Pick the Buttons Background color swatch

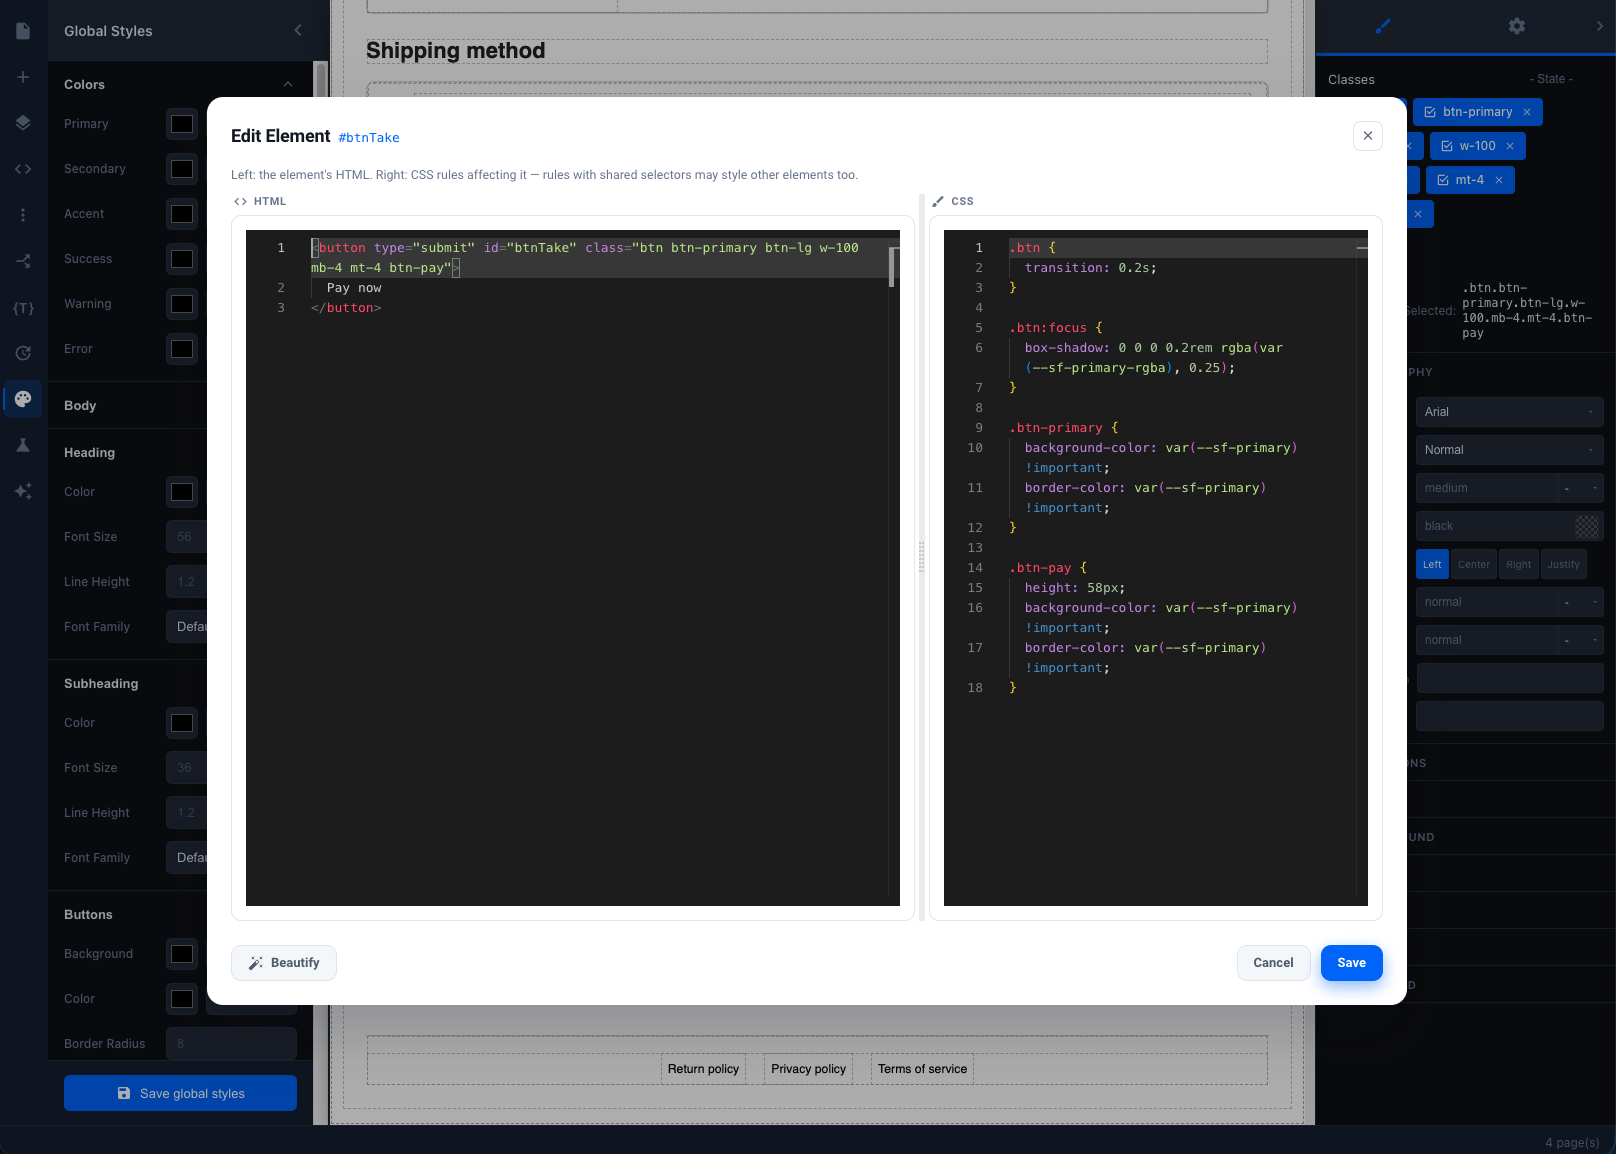click(182, 954)
